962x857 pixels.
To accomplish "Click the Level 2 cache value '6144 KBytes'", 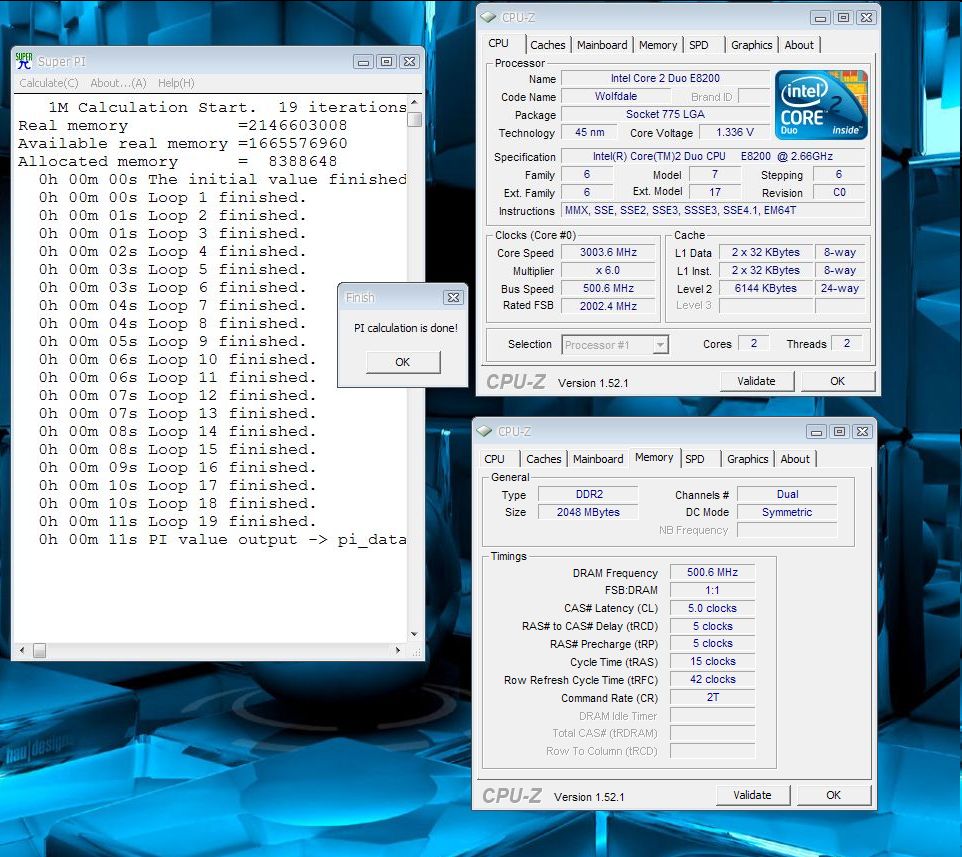I will point(765,288).
